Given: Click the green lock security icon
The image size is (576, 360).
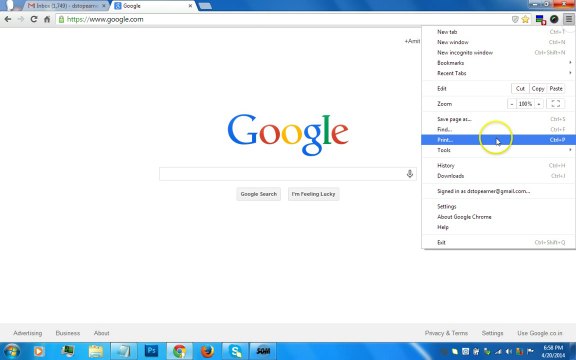Looking at the screenshot, I should [61, 19].
